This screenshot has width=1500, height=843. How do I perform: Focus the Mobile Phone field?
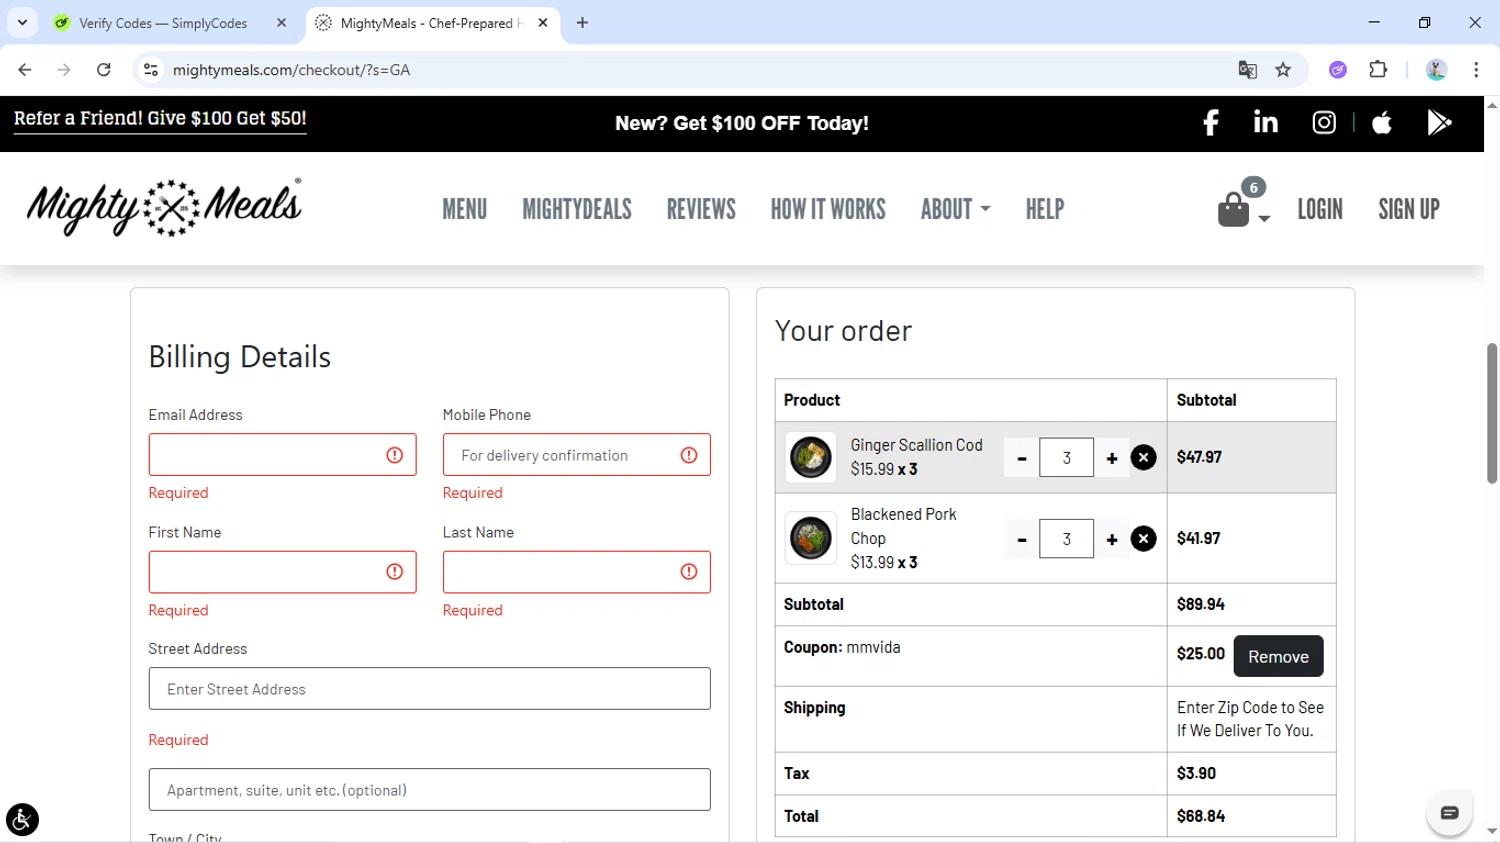[576, 455]
